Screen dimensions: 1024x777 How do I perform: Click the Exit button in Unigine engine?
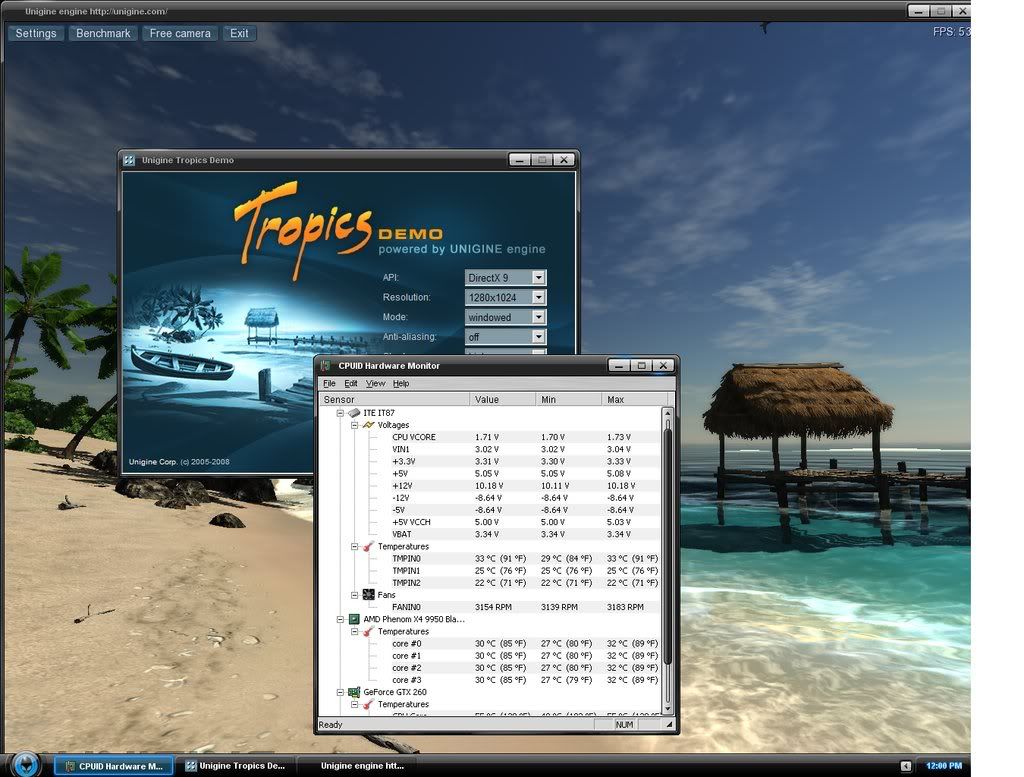click(239, 33)
